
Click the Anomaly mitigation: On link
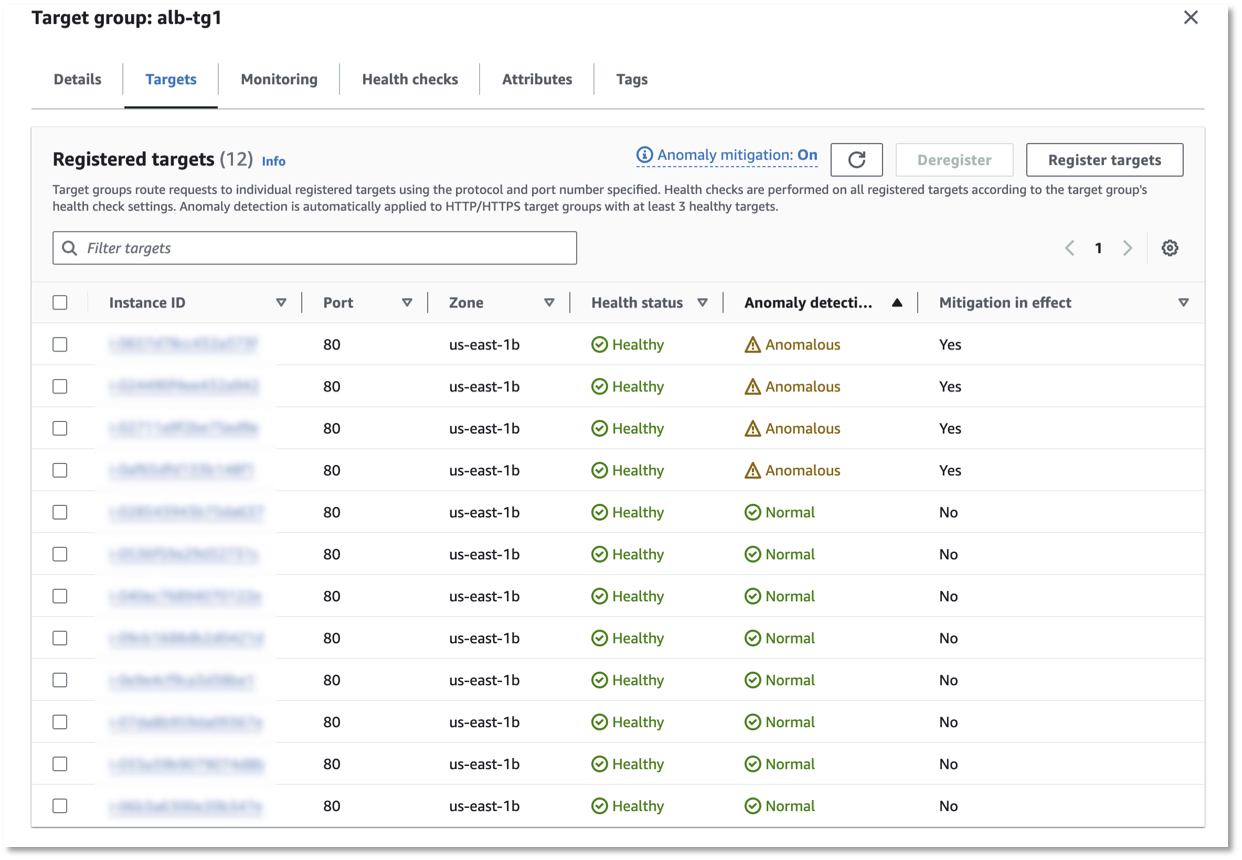coord(737,155)
